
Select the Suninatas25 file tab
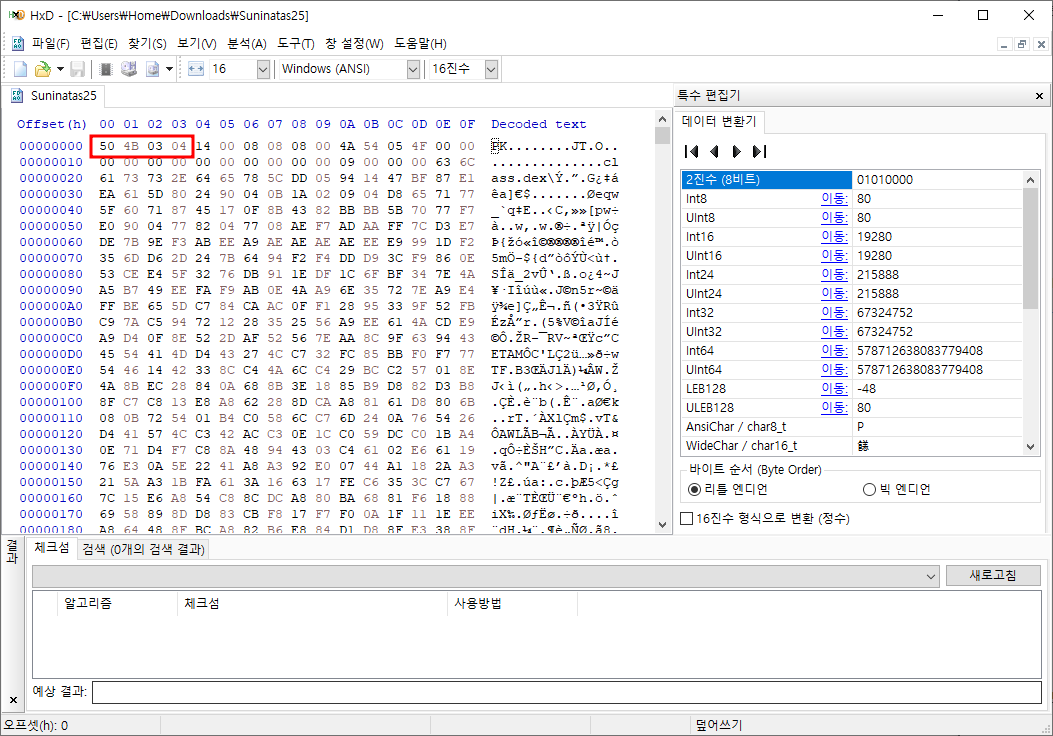(x=54, y=96)
